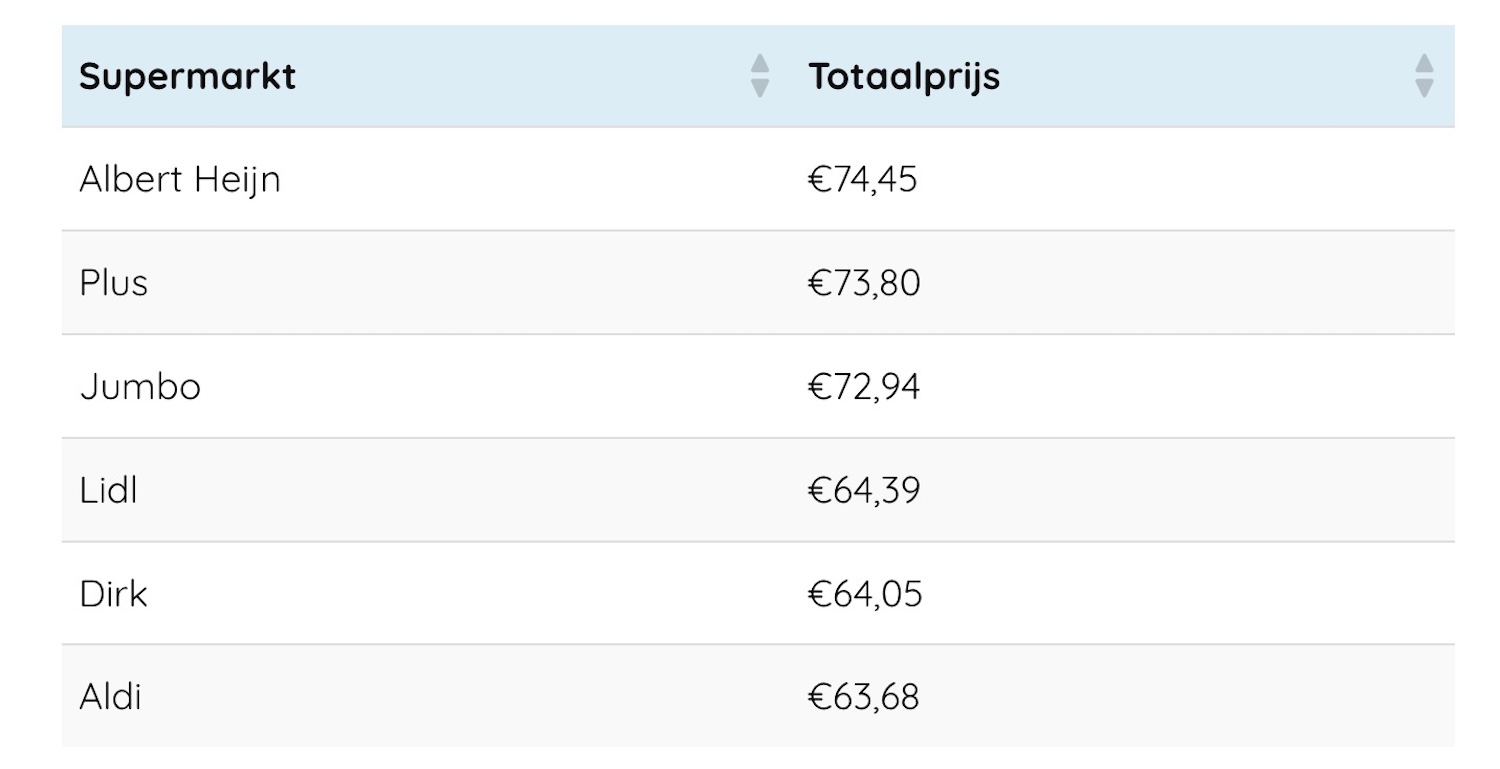The width and height of the screenshot is (1500, 769).
Task: Click the €63,68 total price
Action: [863, 697]
